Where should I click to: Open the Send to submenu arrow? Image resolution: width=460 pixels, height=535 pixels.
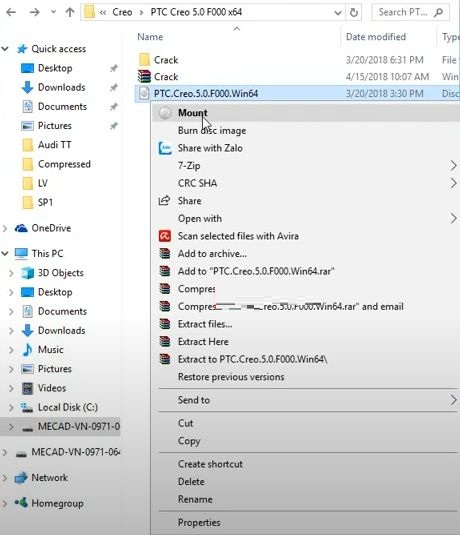[x=453, y=400]
